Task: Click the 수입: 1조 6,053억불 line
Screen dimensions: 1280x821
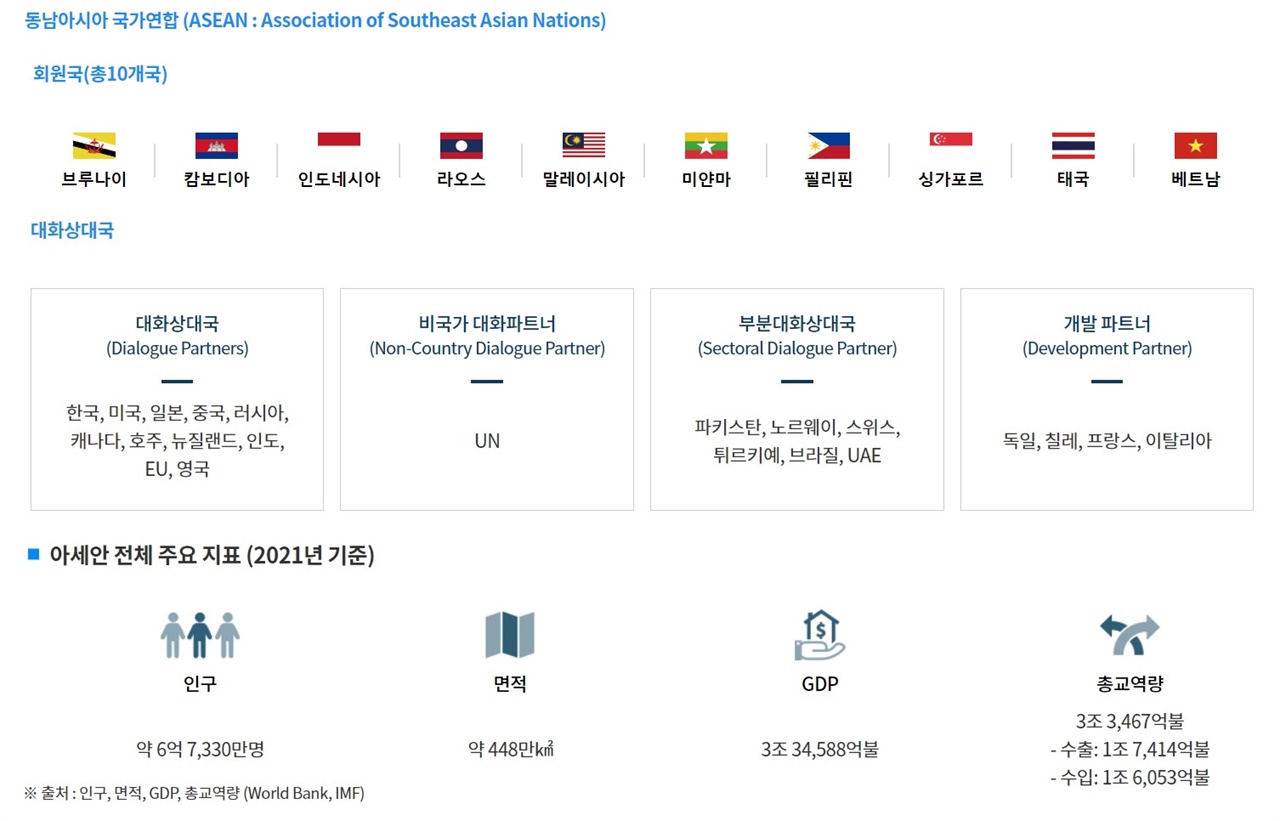Action: coord(1129,777)
